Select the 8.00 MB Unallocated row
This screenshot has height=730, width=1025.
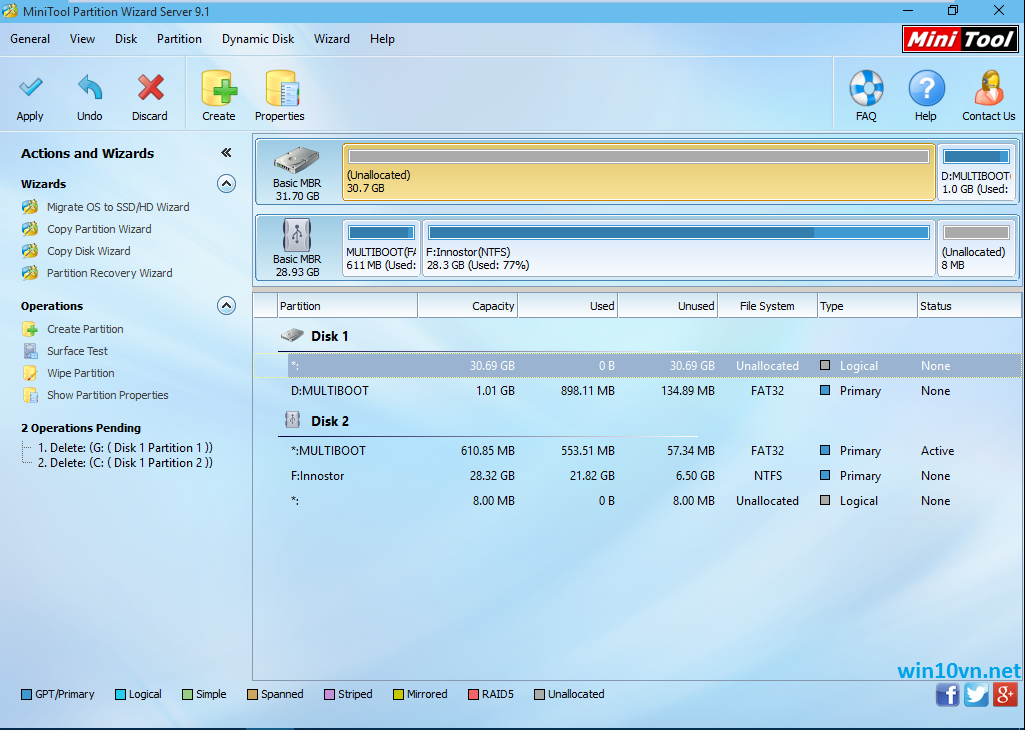pos(637,501)
